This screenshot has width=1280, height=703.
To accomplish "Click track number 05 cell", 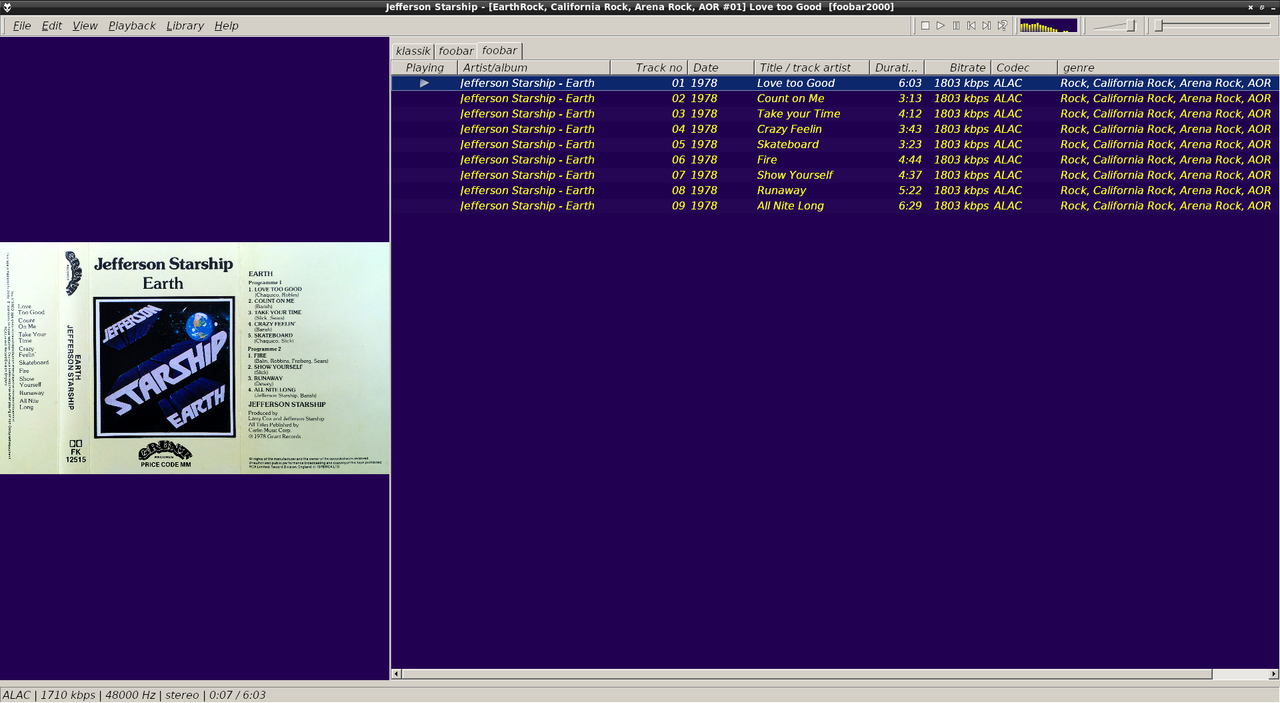I will [678, 144].
